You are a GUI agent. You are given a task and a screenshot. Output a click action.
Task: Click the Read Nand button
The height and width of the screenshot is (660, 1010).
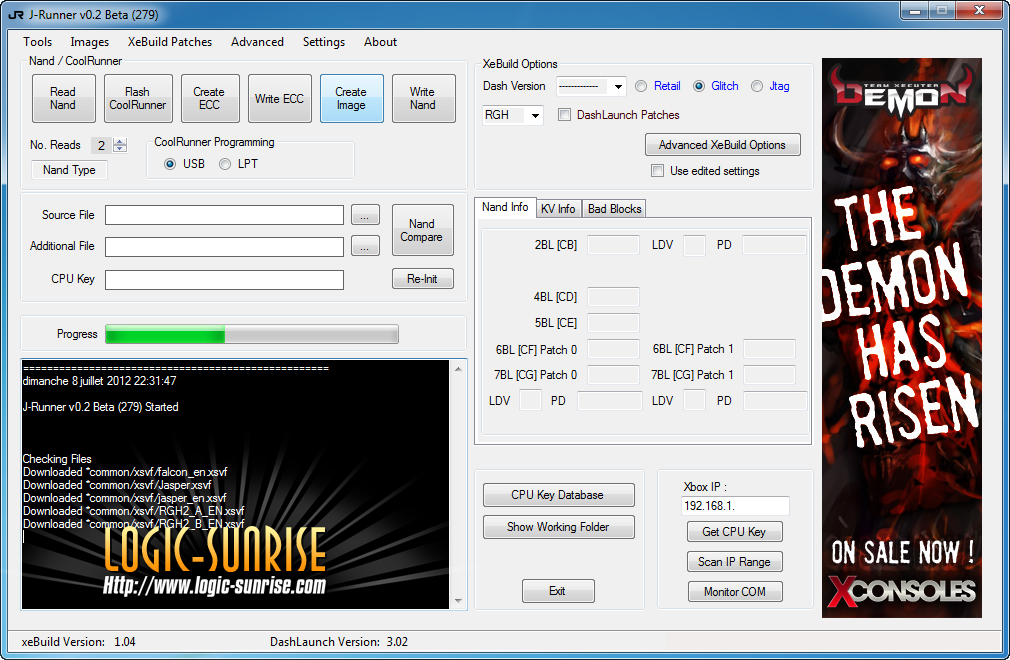[x=63, y=98]
